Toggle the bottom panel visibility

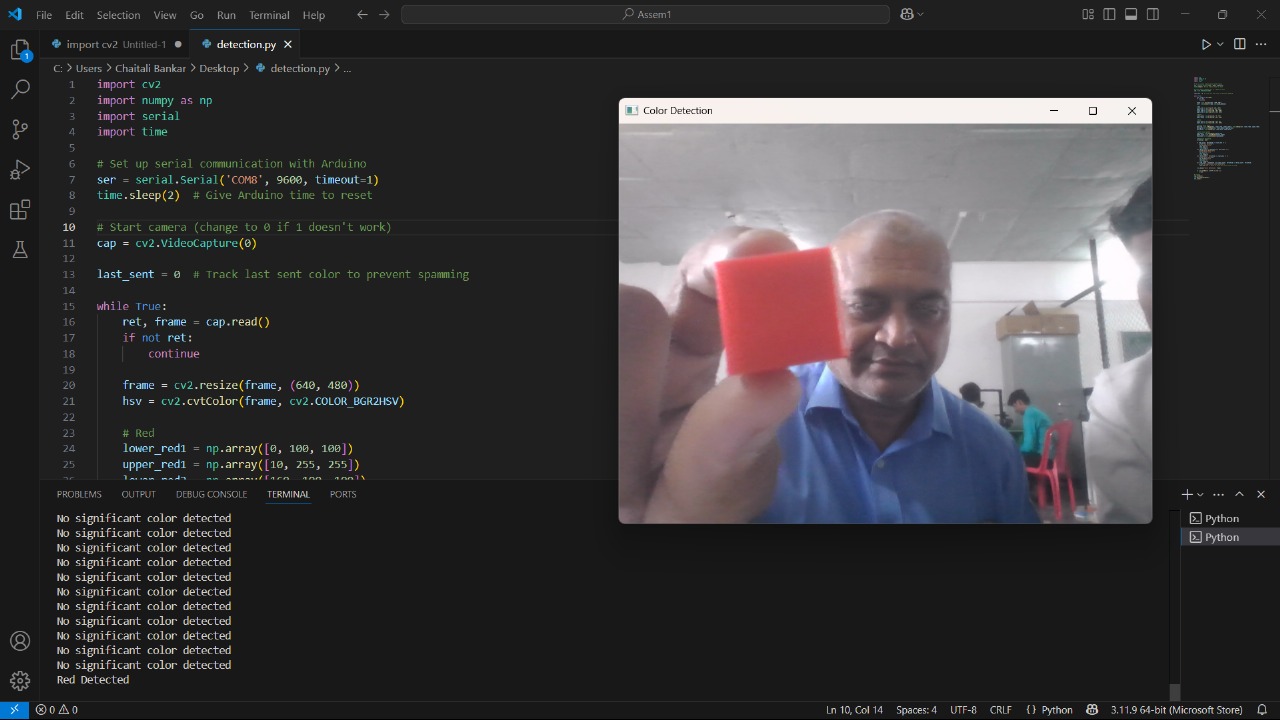[1131, 14]
